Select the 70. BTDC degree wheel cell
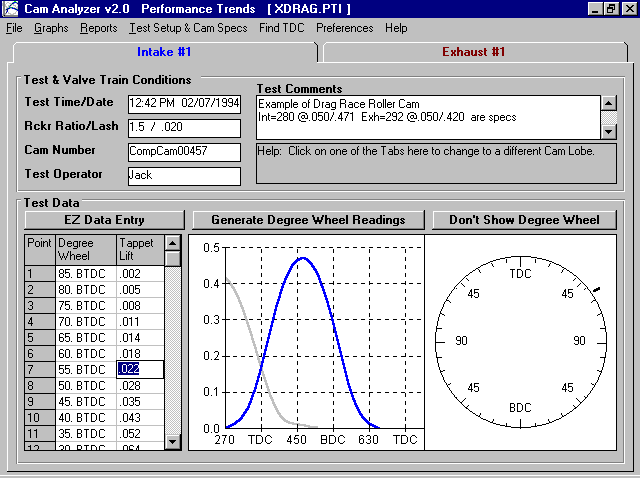The height and width of the screenshot is (480, 640). [x=86, y=322]
